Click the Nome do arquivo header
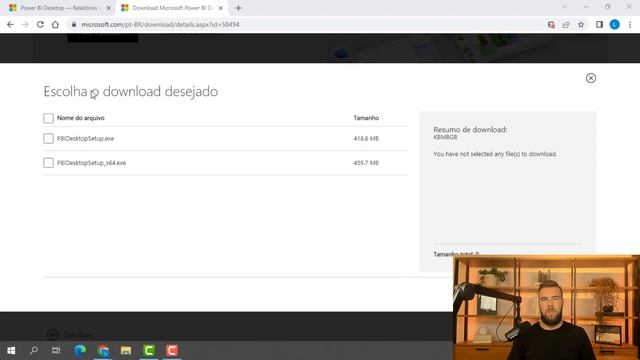Image resolution: width=640 pixels, height=360 pixels. [81, 118]
